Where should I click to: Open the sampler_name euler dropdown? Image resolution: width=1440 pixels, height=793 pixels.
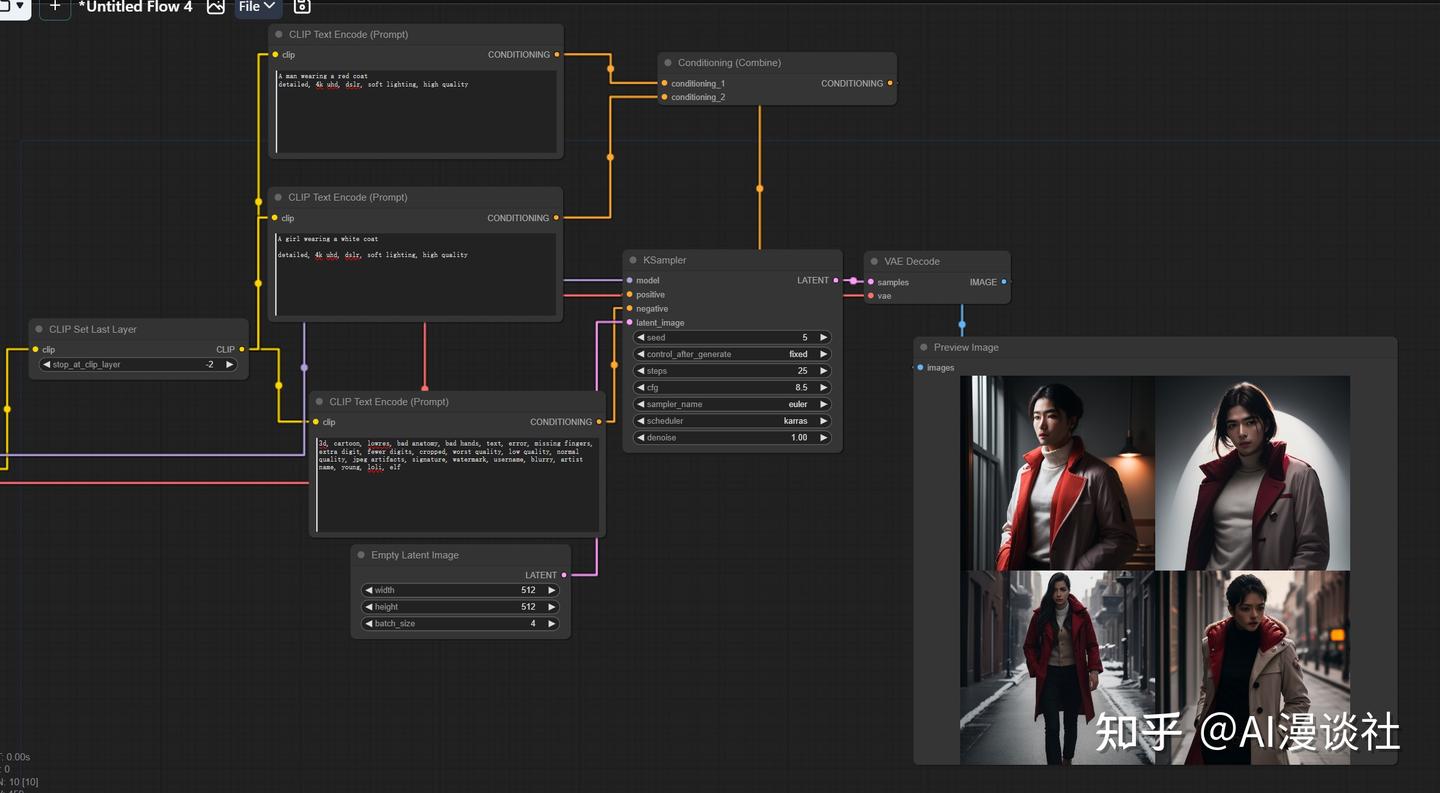pyautogui.click(x=732, y=405)
